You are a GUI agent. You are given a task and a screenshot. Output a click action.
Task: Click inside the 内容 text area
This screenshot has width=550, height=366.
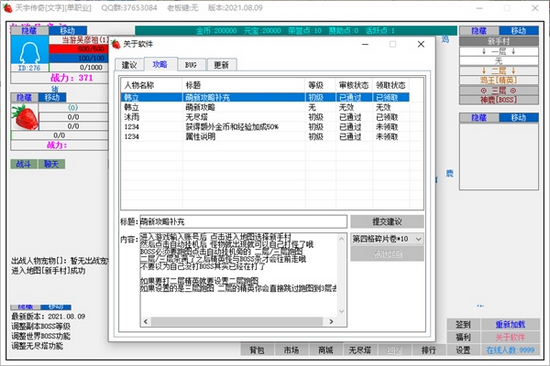point(239,274)
